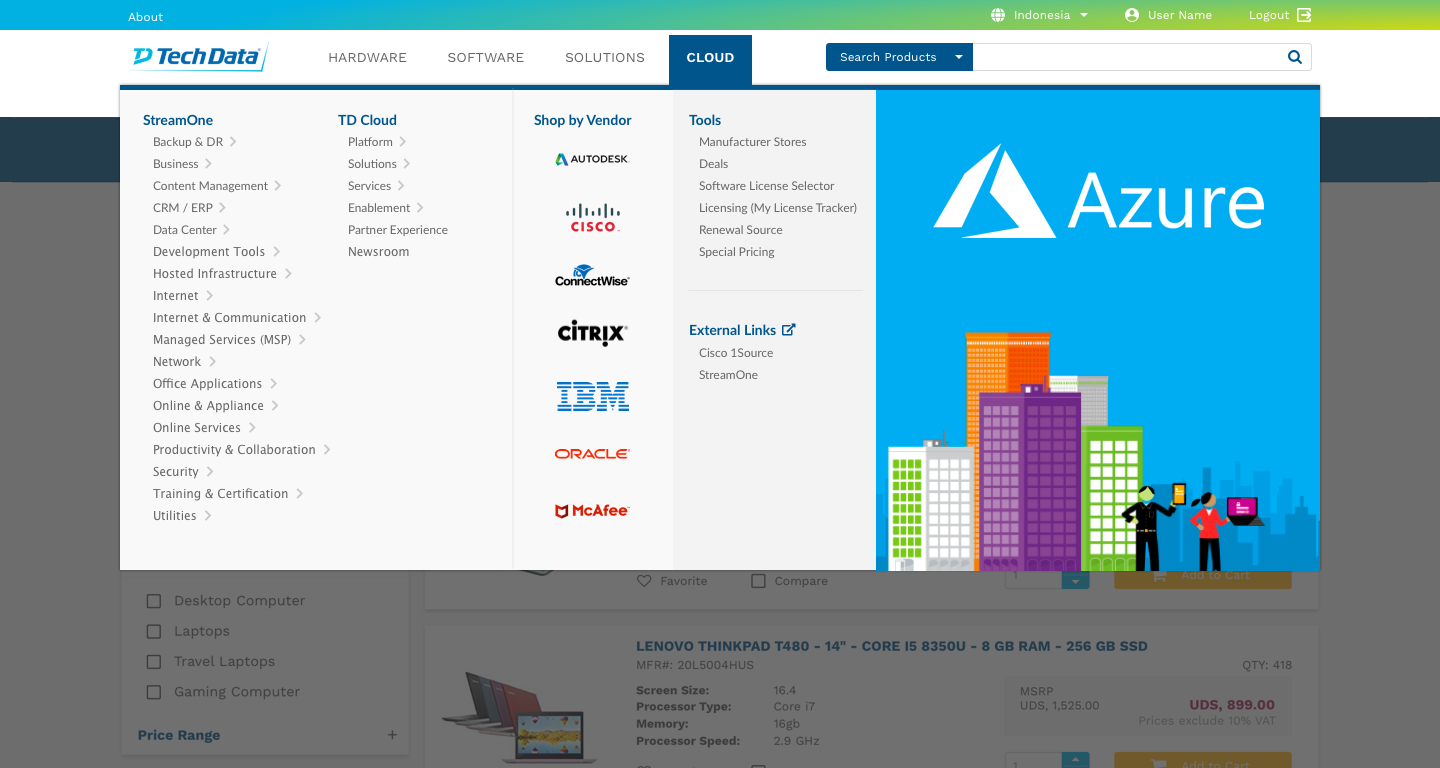Open Partner Experience link
This screenshot has height=768, width=1440.
click(398, 230)
